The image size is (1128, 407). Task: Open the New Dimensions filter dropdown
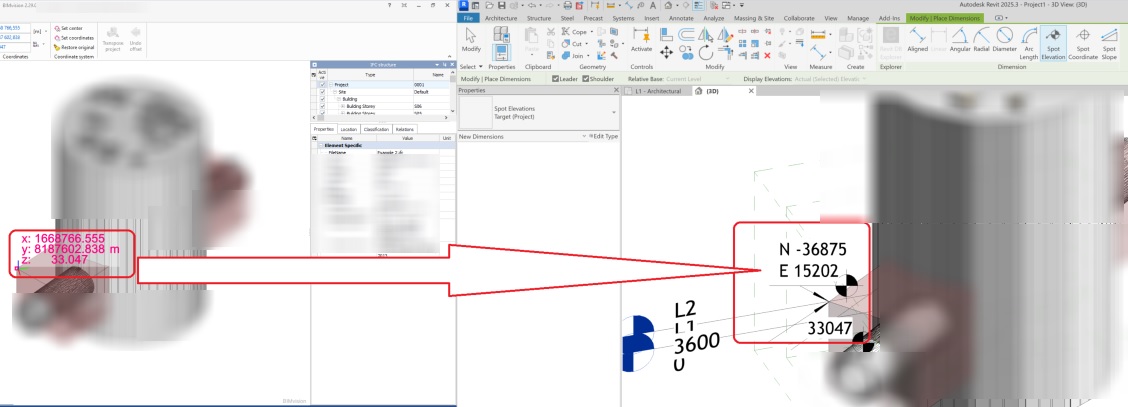[x=585, y=137]
